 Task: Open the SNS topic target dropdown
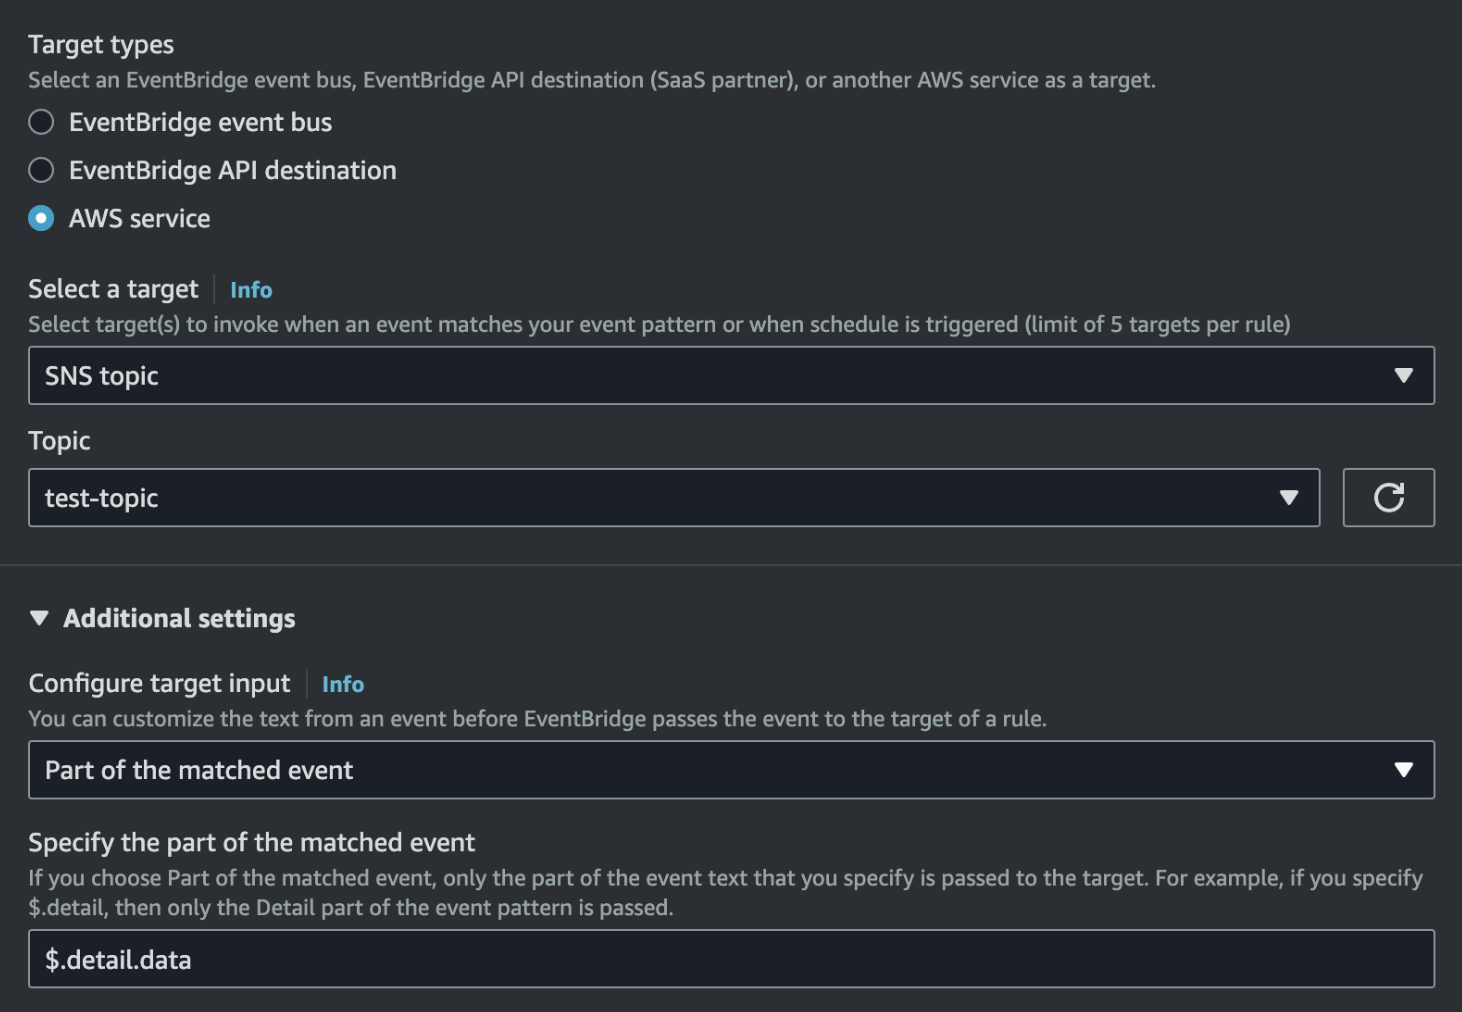(x=700, y=376)
